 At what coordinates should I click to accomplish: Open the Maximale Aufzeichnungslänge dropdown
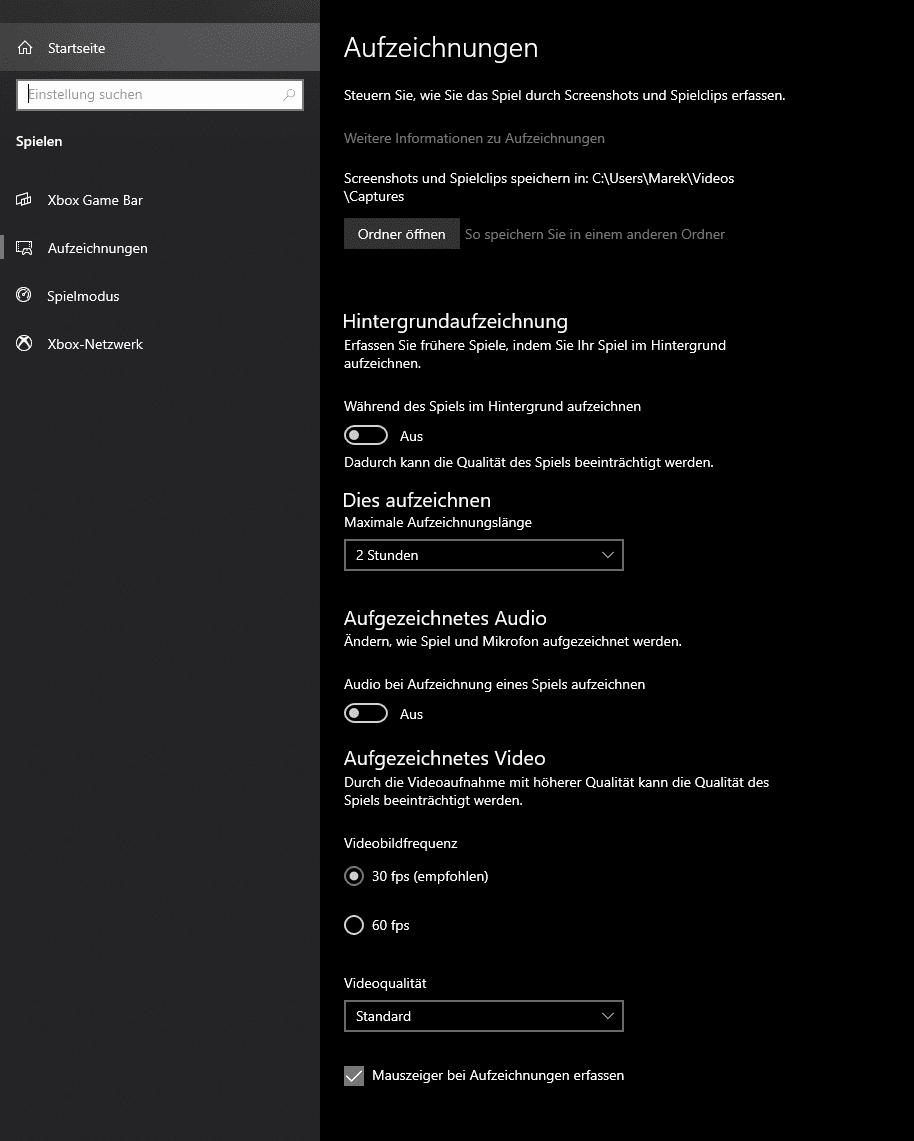pyautogui.click(x=483, y=555)
